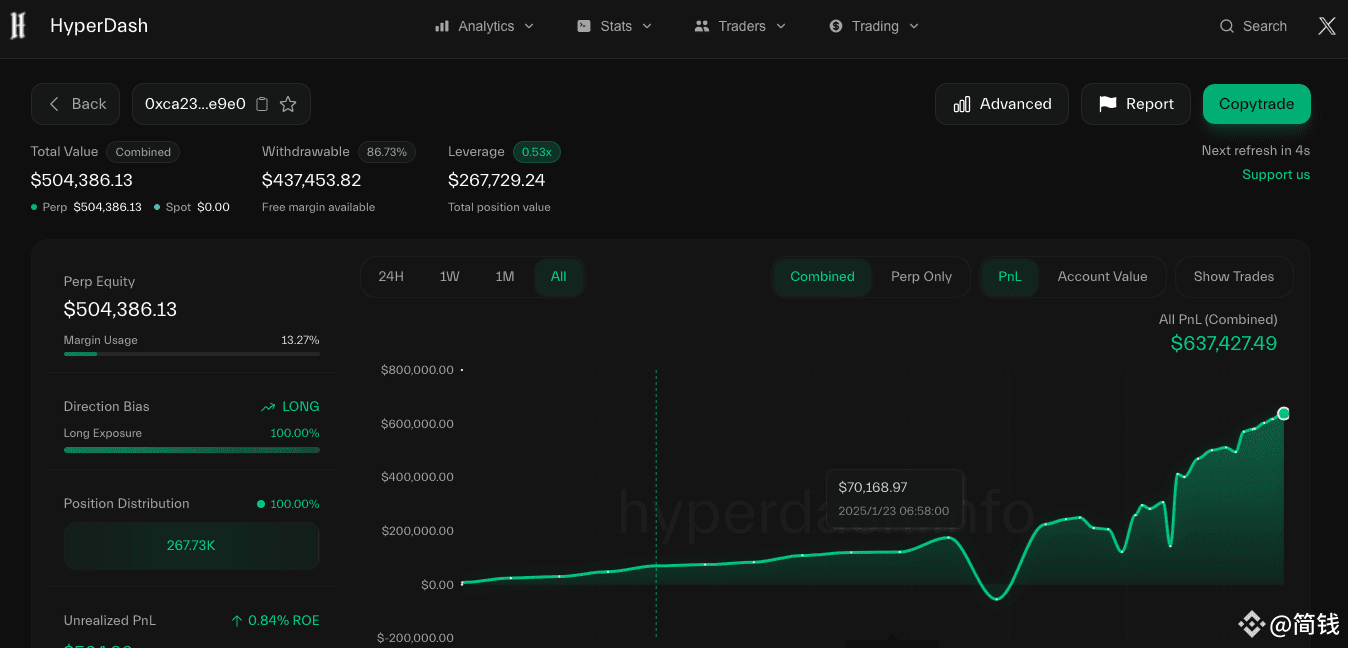The width and height of the screenshot is (1348, 648).
Task: Click the HyperDash logo icon
Action: click(x=18, y=26)
